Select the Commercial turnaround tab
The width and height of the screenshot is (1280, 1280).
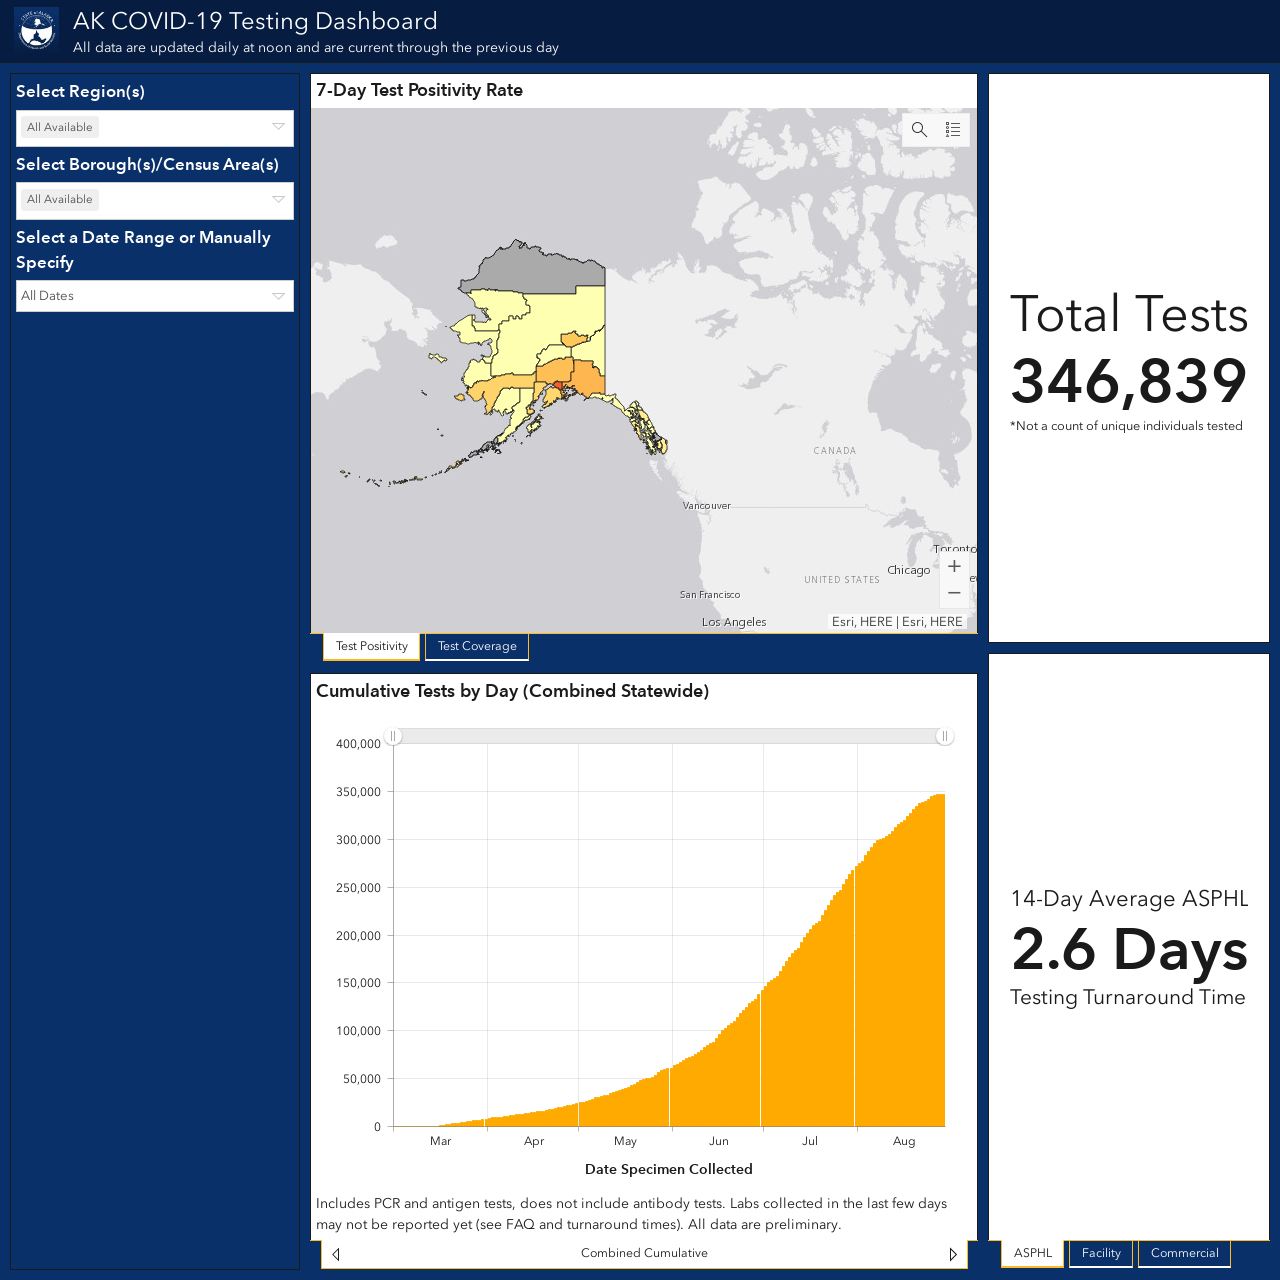coord(1184,1253)
